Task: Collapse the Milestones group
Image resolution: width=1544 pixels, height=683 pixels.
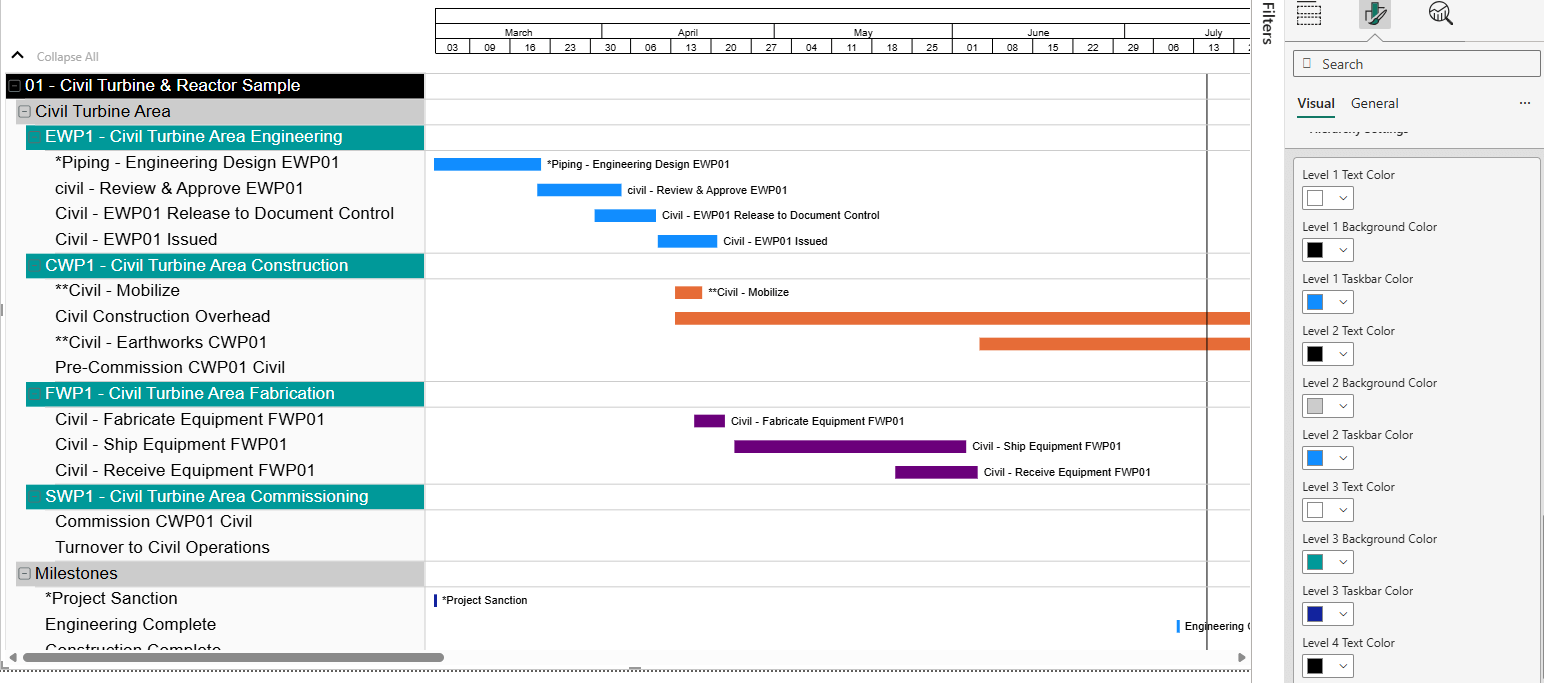Action: click(x=25, y=574)
